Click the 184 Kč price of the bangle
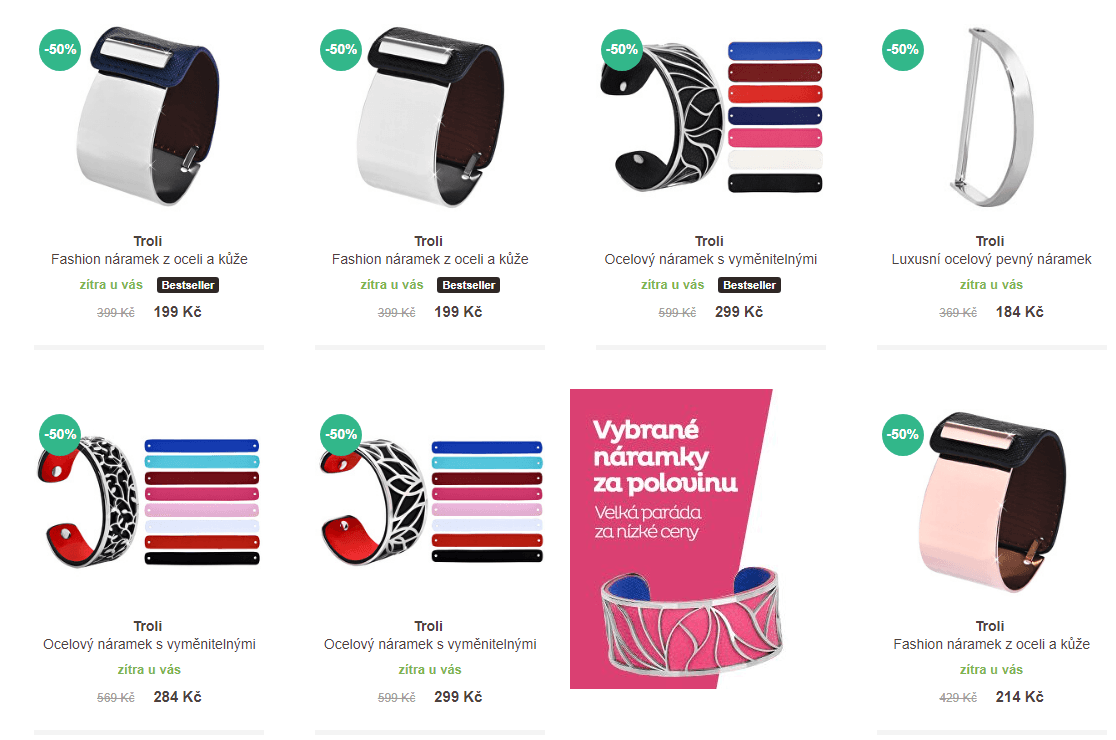Screen dimensions: 1116x740 pos(1019,312)
